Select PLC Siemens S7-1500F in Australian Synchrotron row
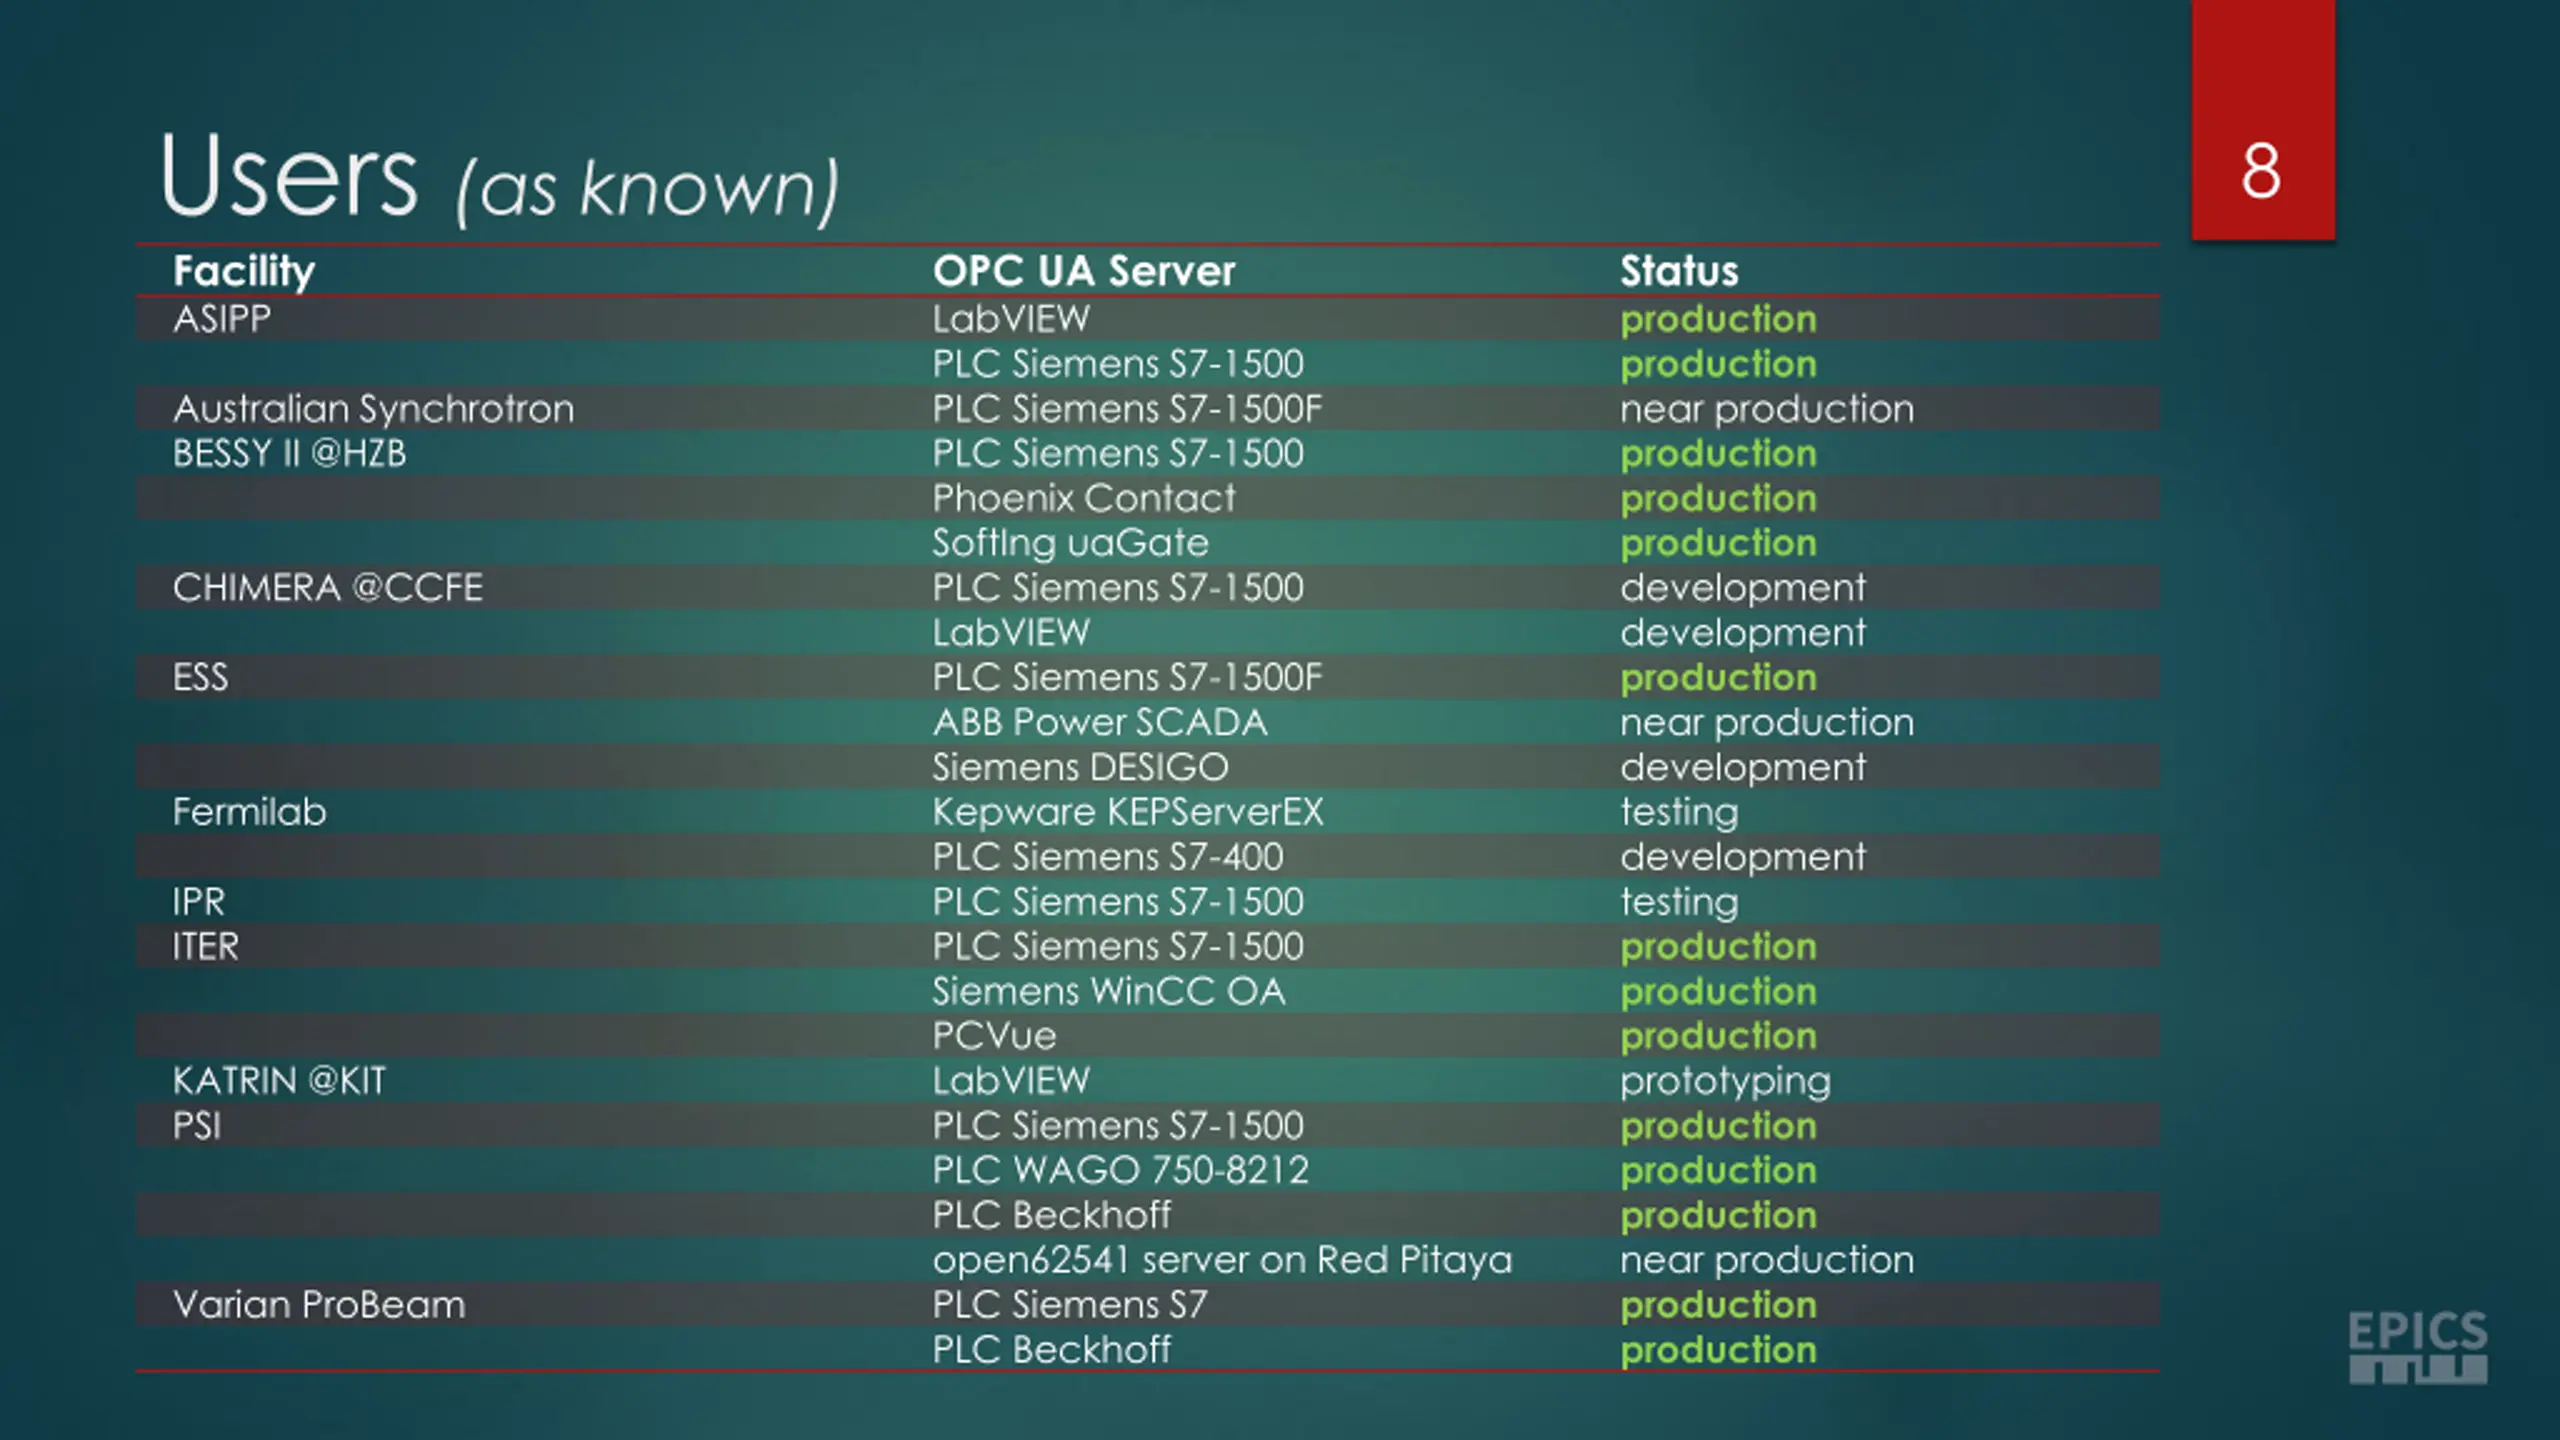This screenshot has height=1440, width=2560. click(1127, 409)
